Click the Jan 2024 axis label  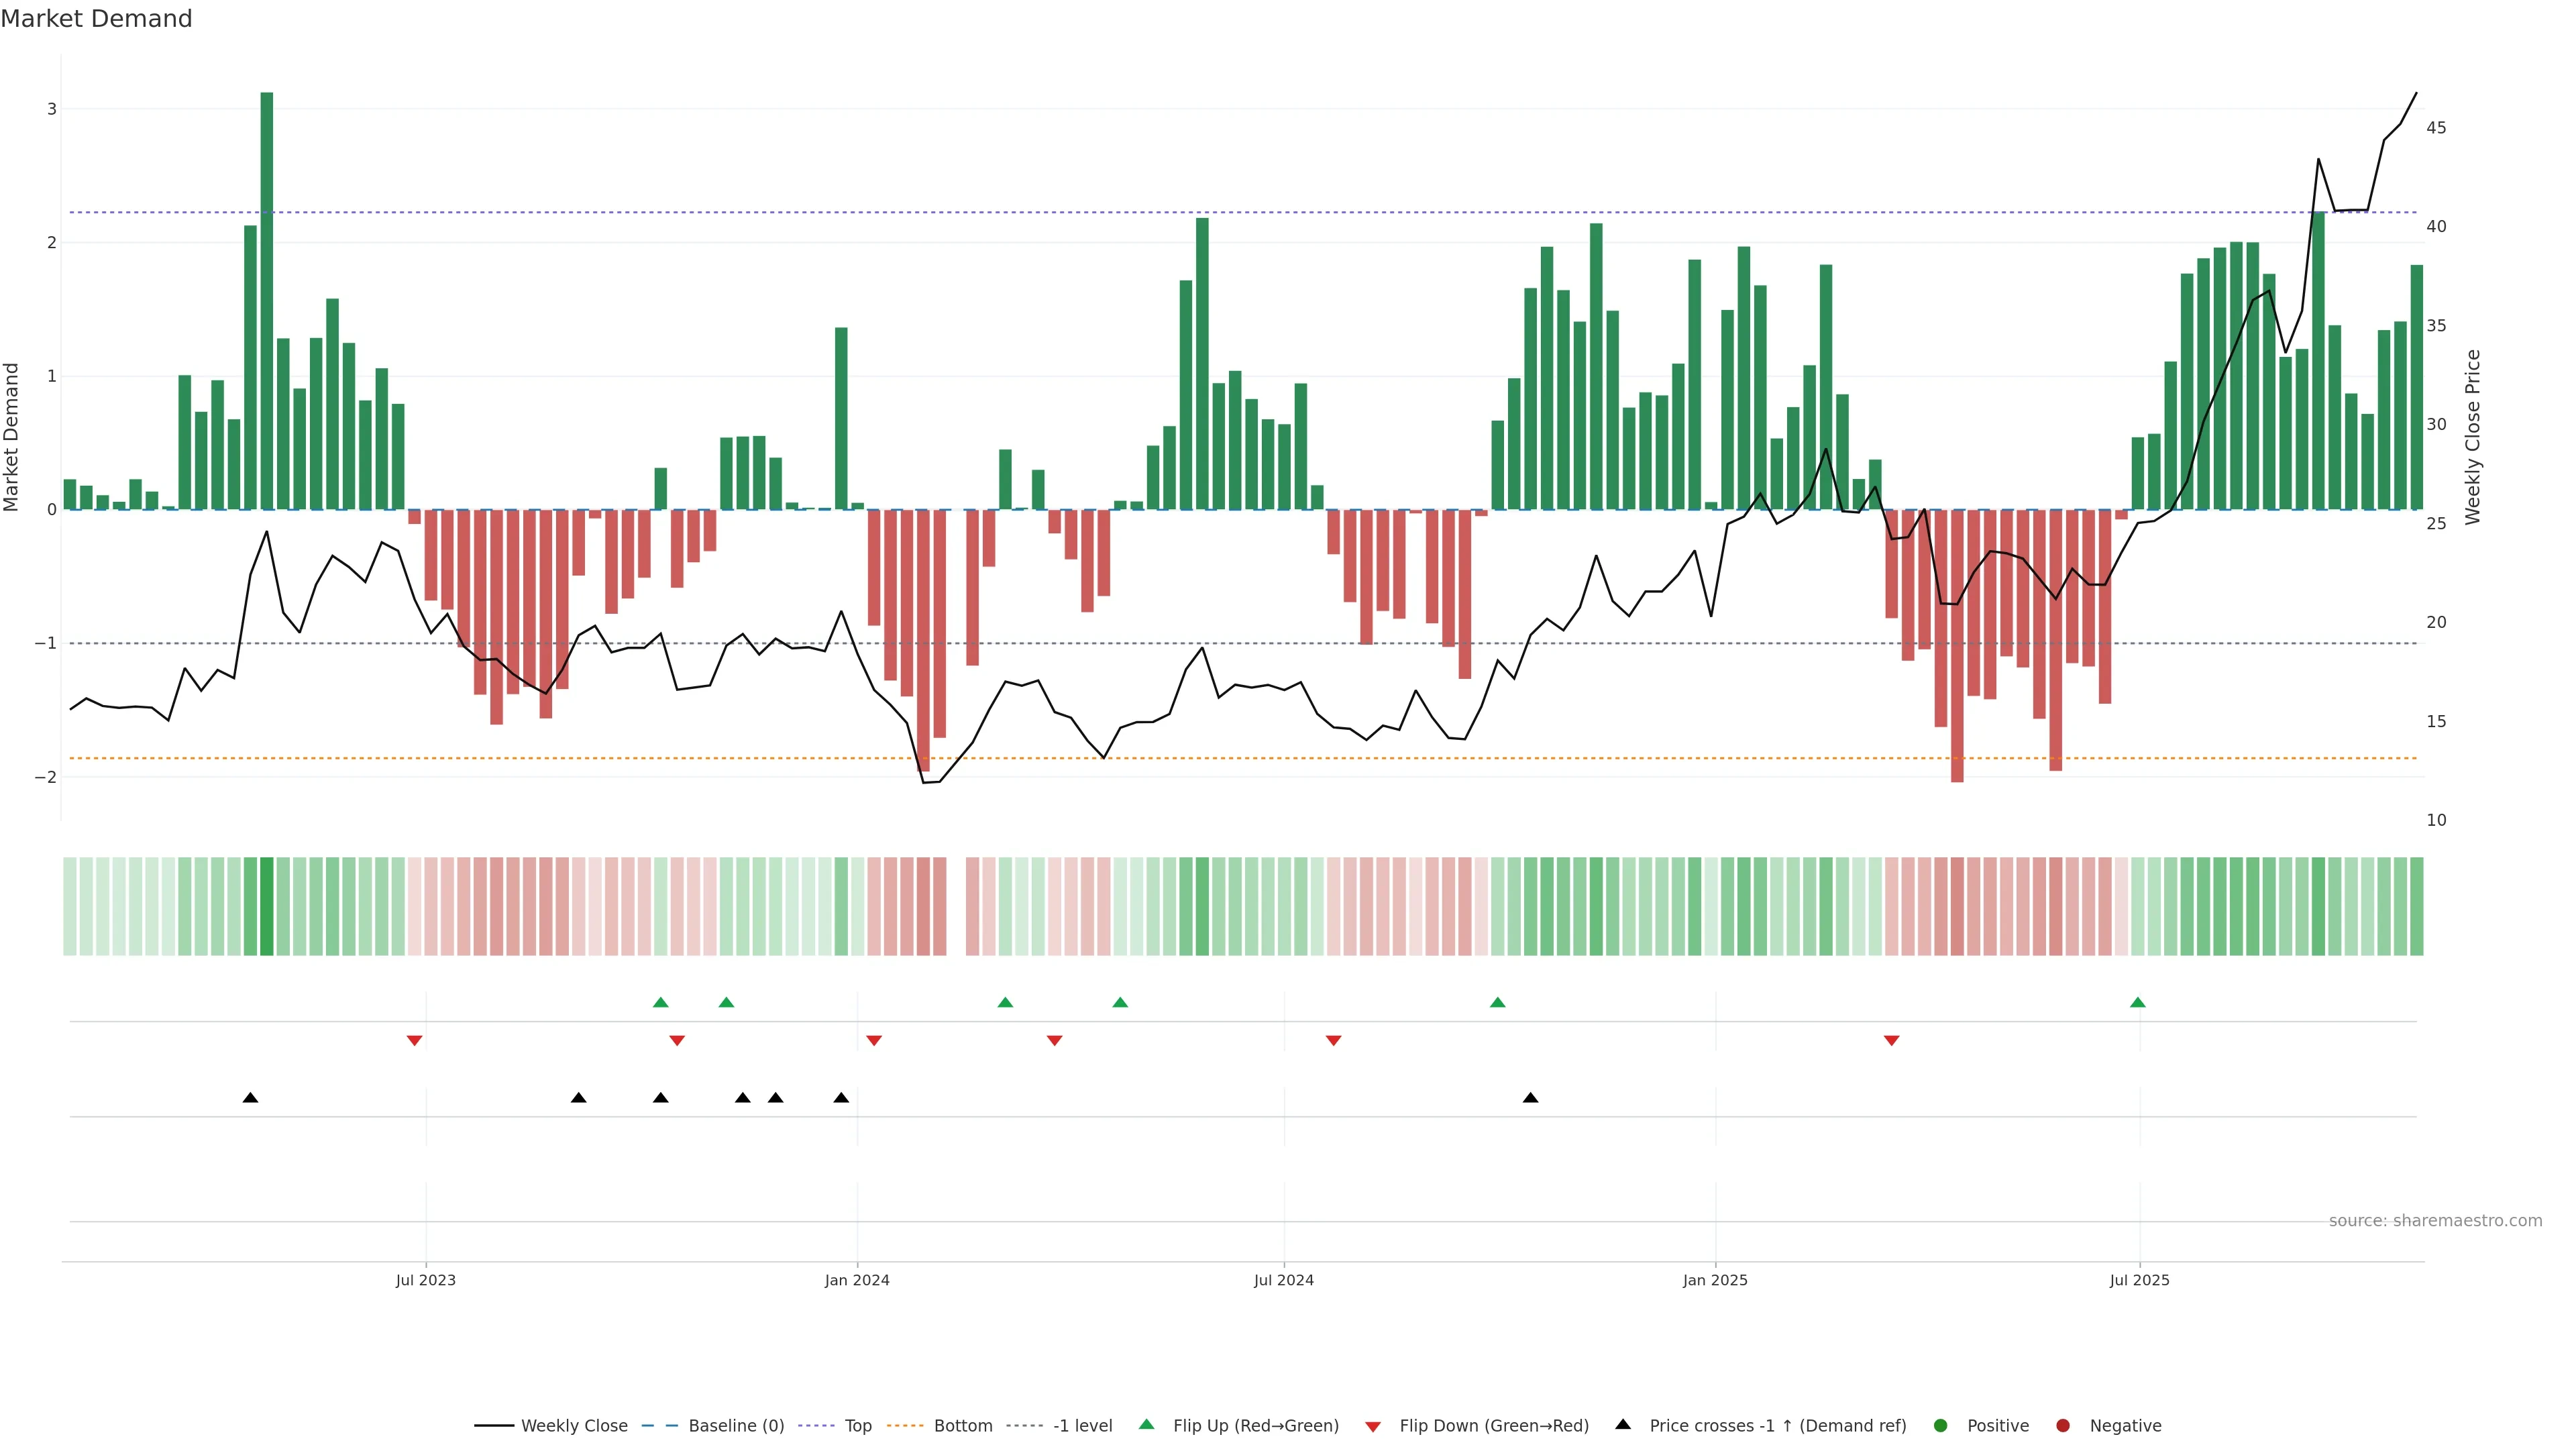click(x=857, y=1280)
